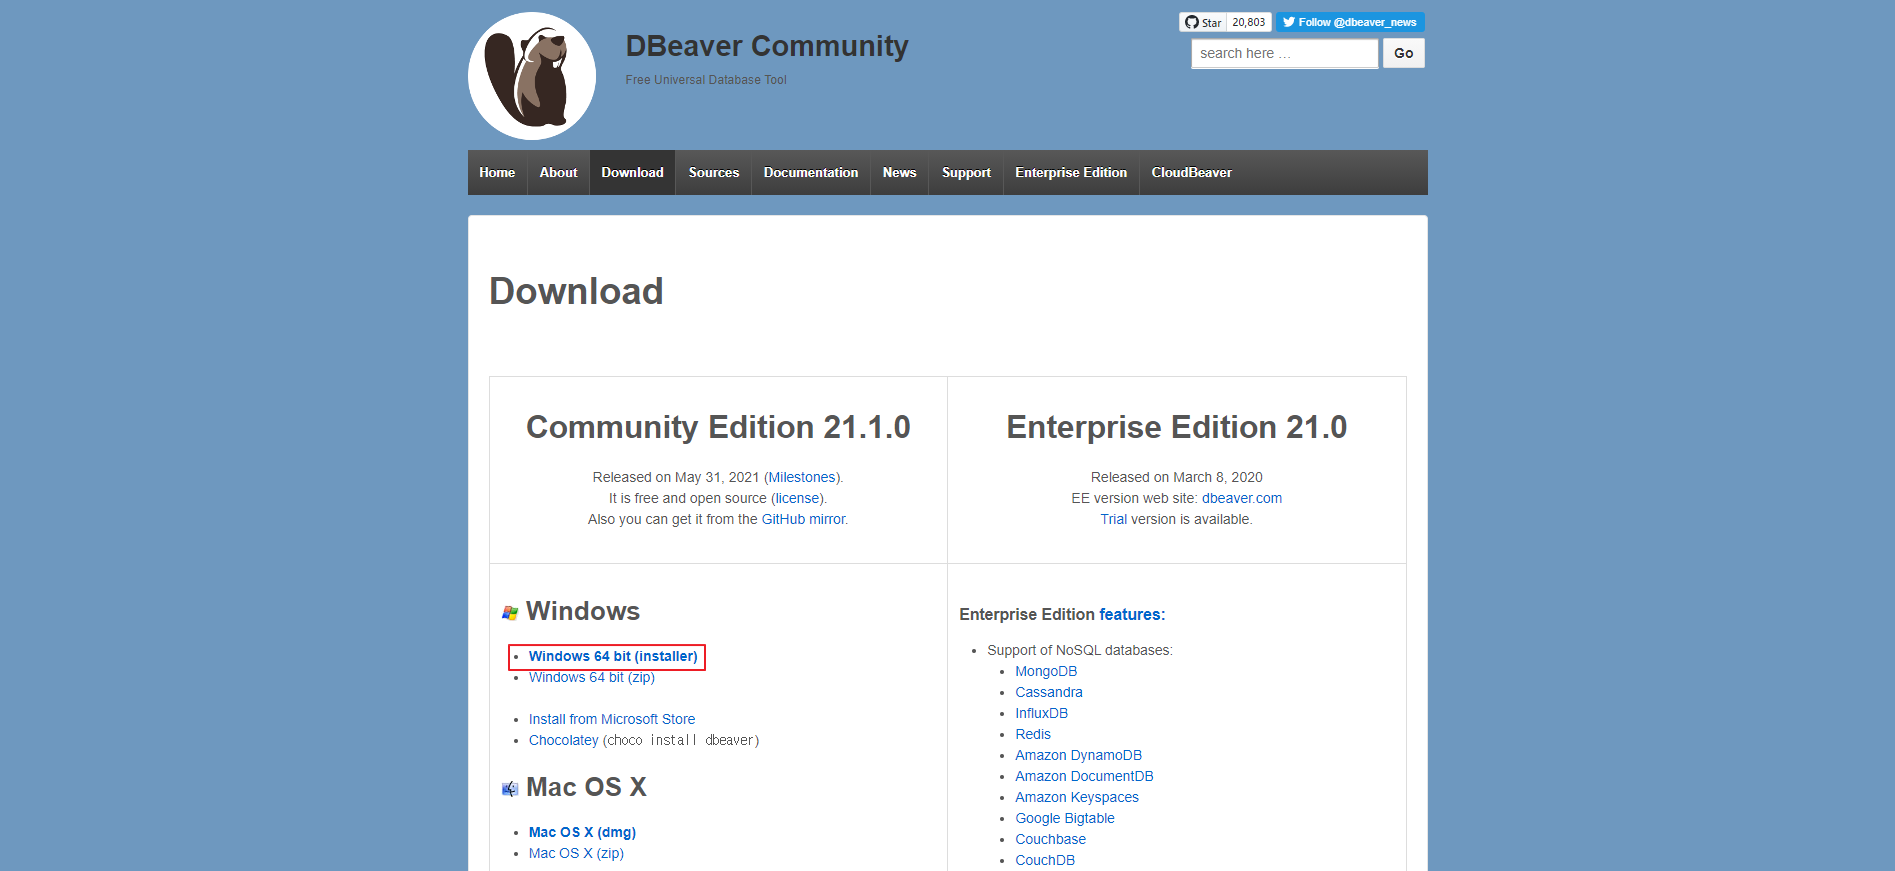The image size is (1895, 871).
Task: Click the choco install dbeaver command text
Action: (x=683, y=741)
